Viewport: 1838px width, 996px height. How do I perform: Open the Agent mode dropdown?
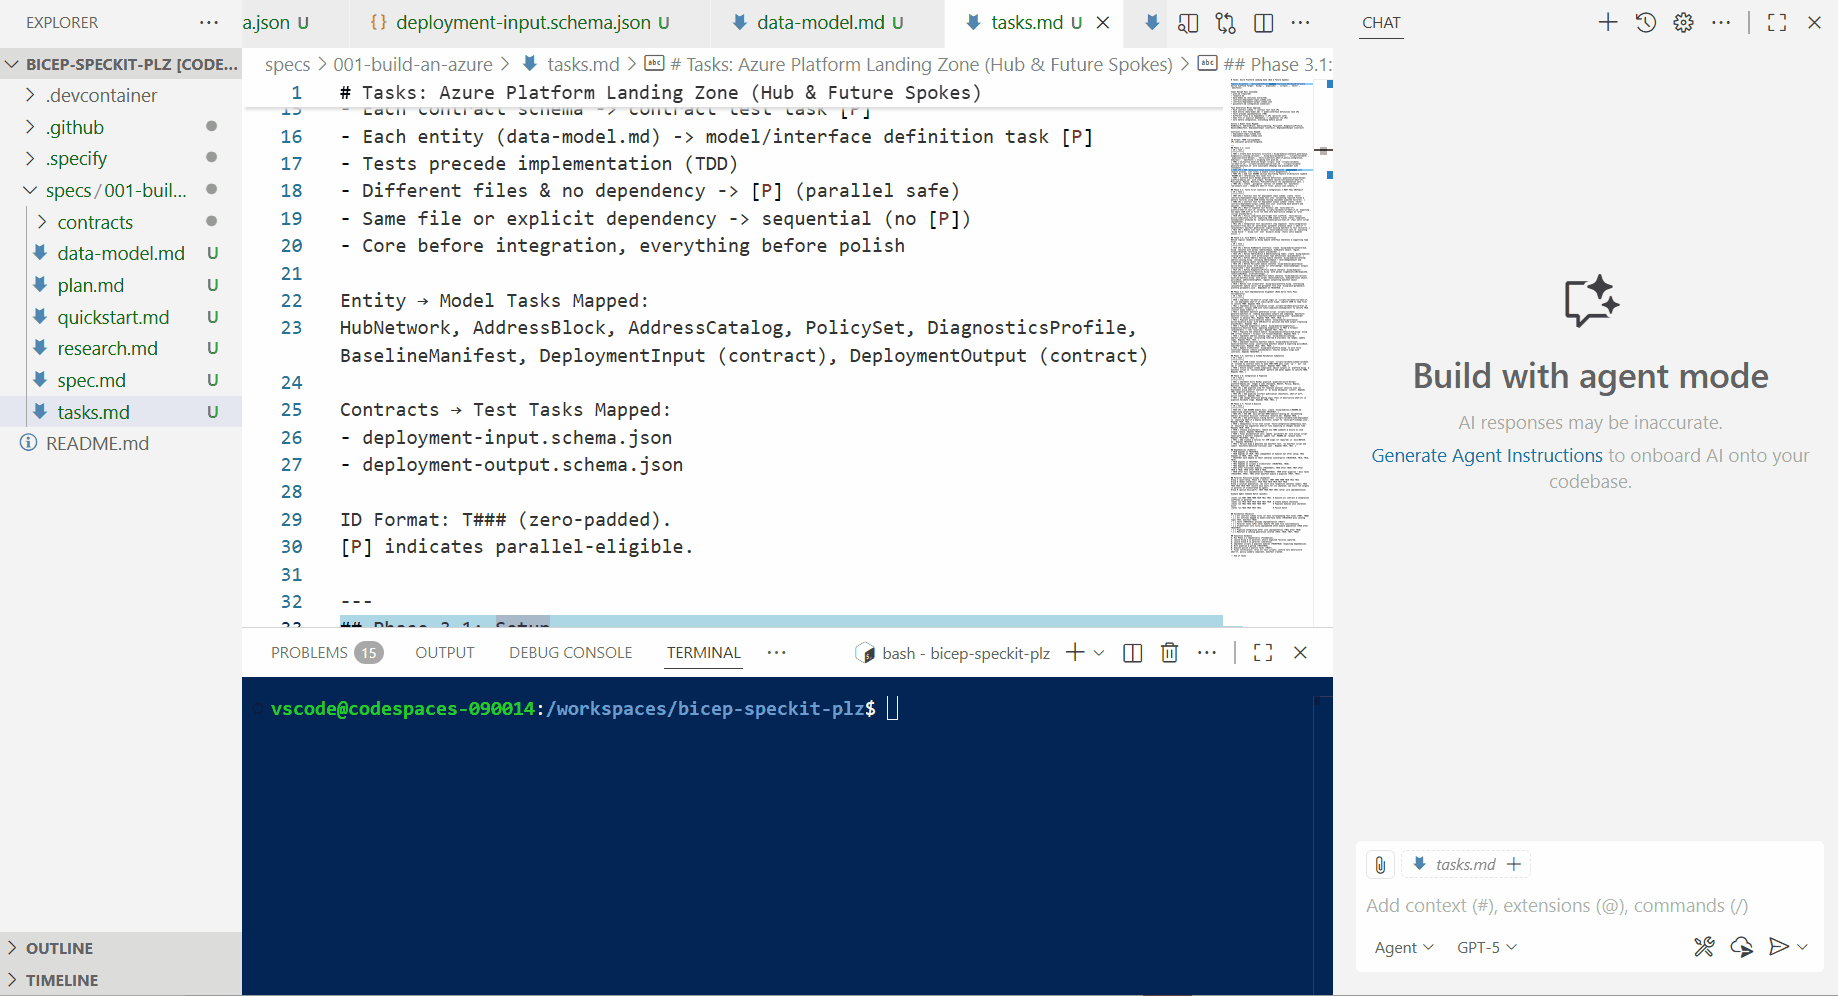tap(1403, 947)
